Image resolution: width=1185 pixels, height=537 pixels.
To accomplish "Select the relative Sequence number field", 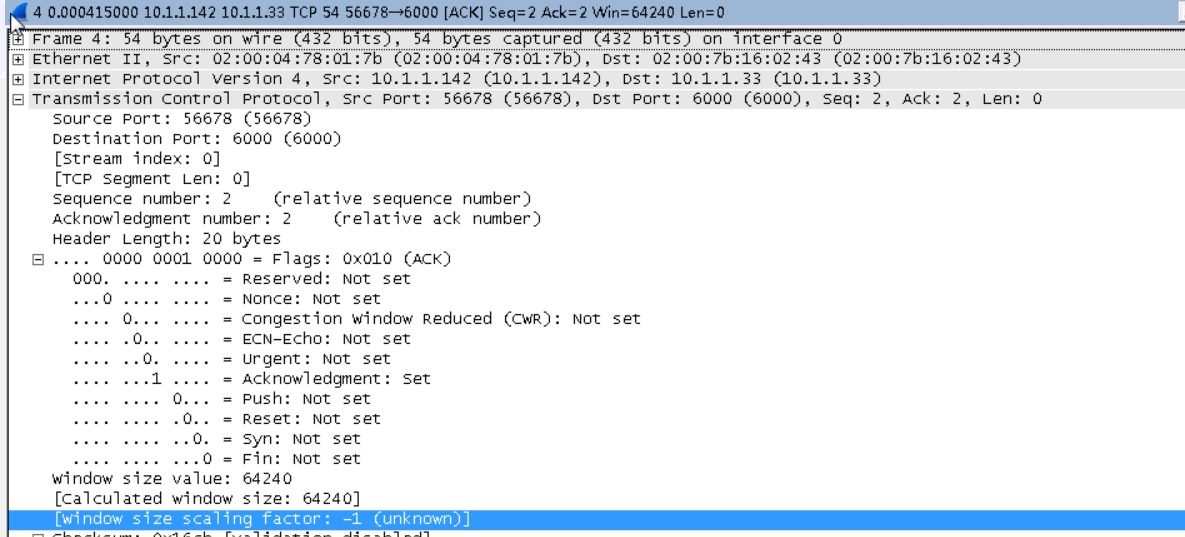I will pos(292,199).
